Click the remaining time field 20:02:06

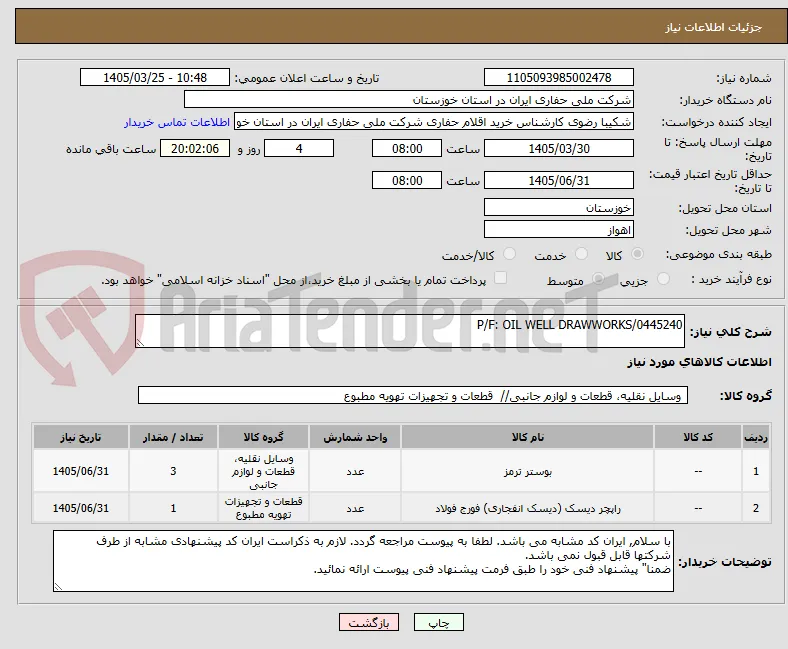tap(195, 148)
